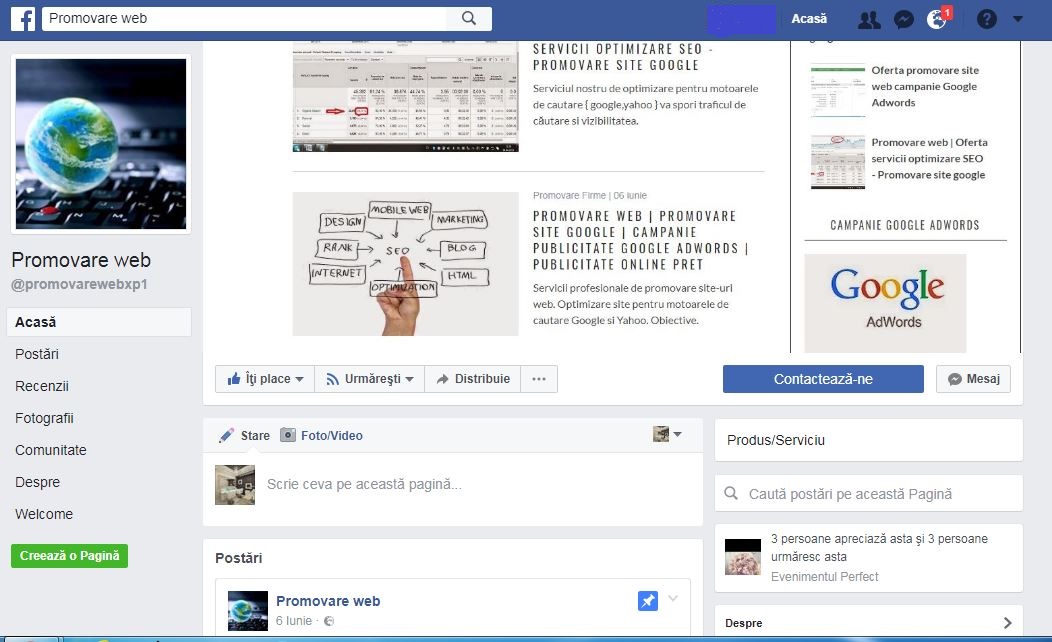
Task: Open the Welcome section in the sidebar
Action: [x=44, y=514]
